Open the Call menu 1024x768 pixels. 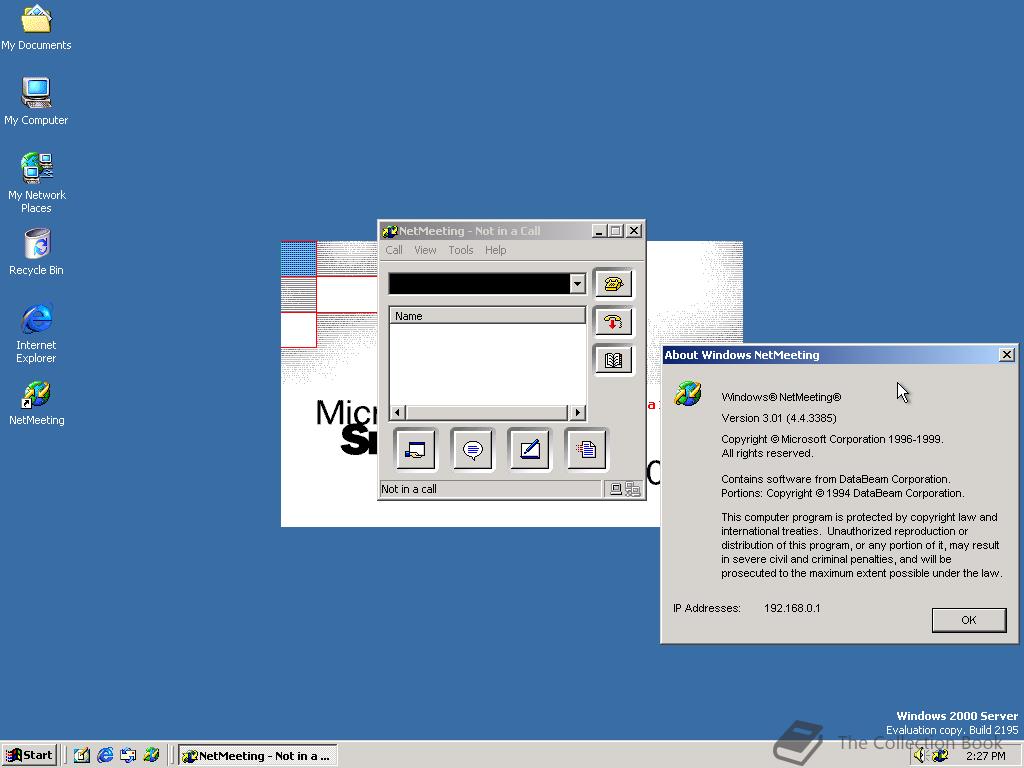[x=394, y=250]
